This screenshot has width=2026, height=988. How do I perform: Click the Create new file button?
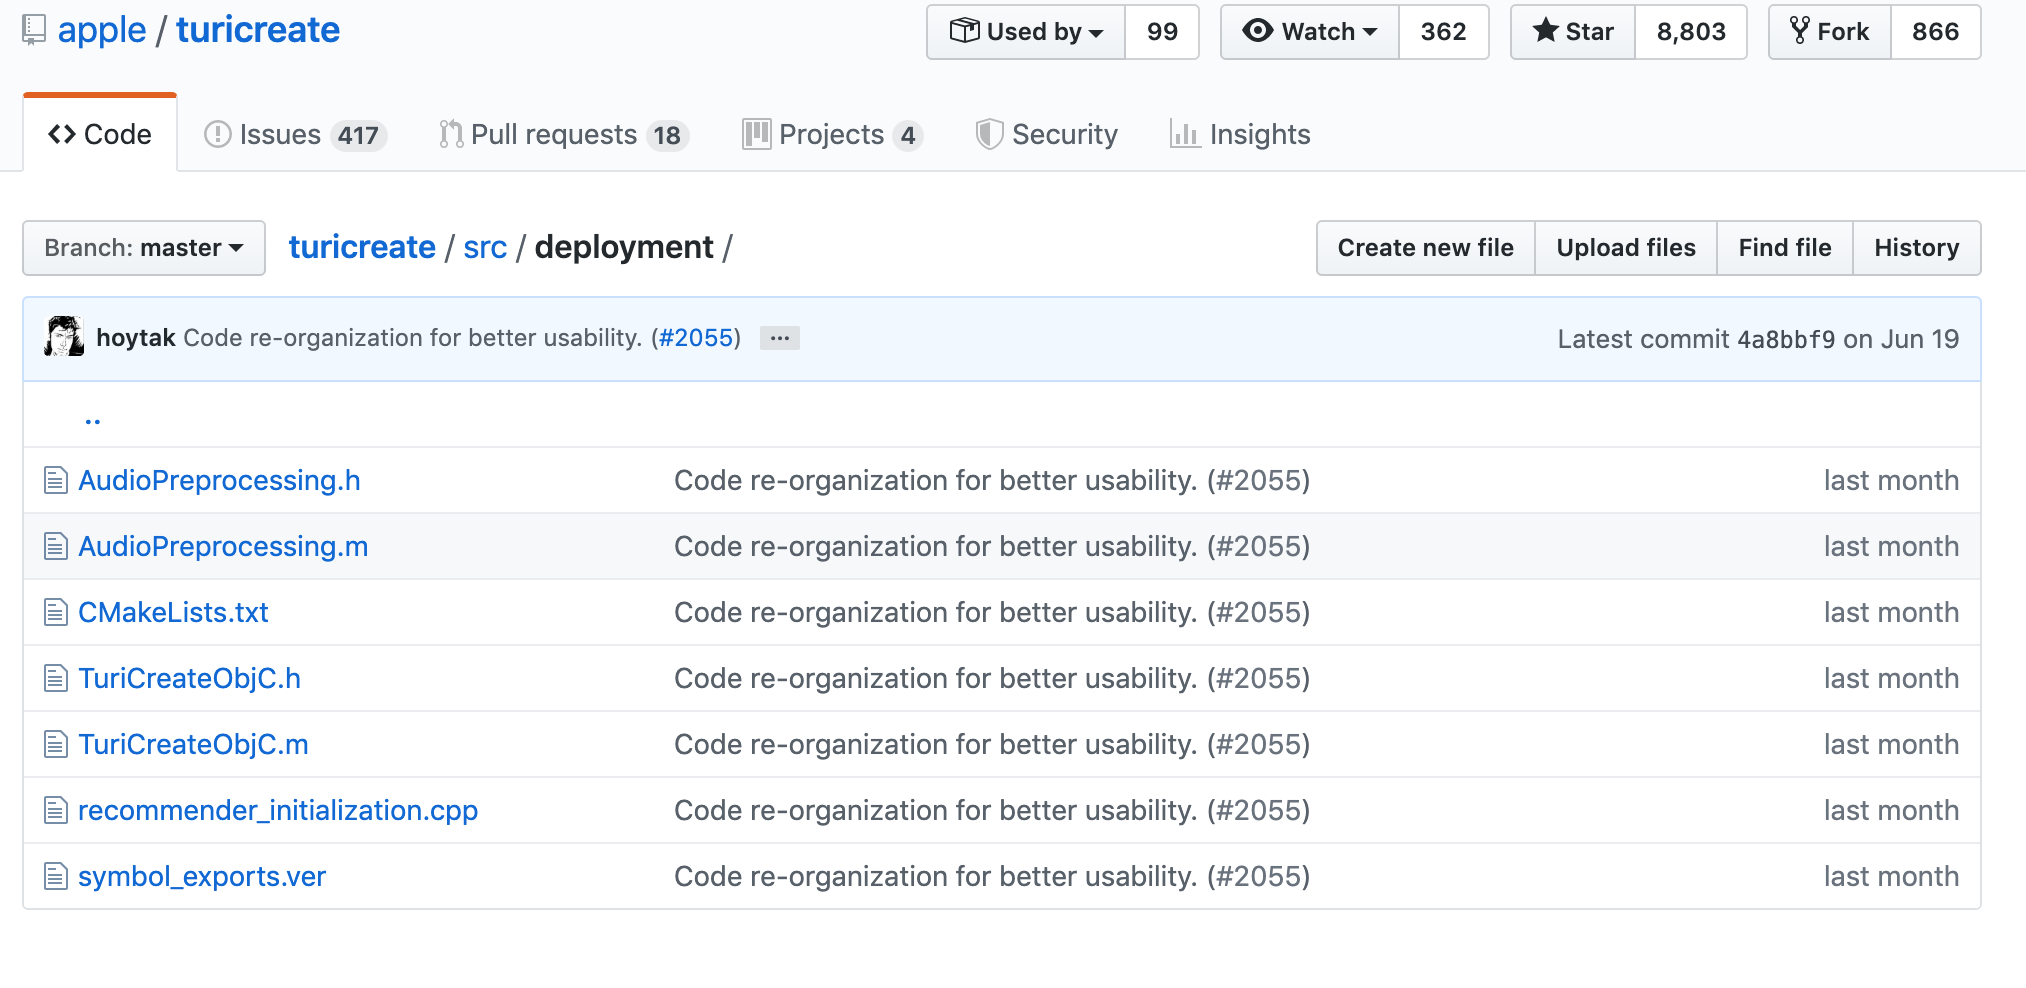[1425, 247]
